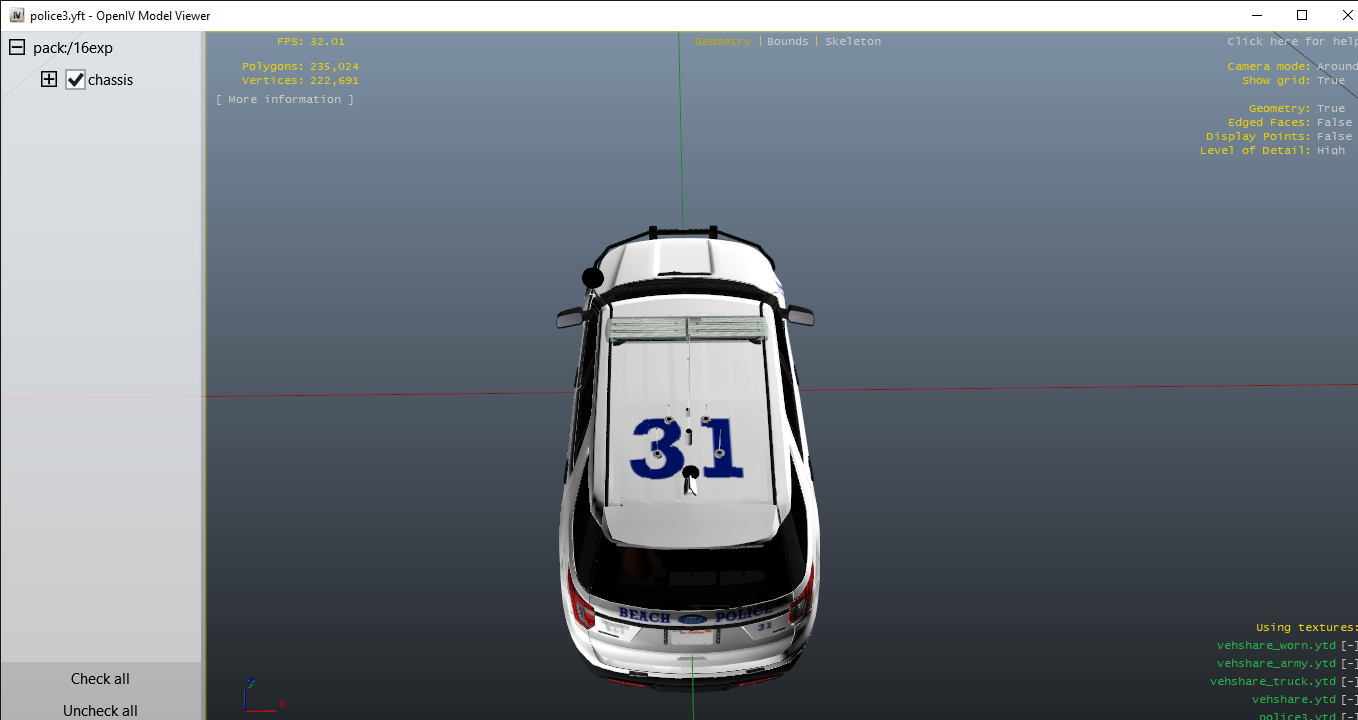
Task: Open the More information link
Action: point(285,100)
